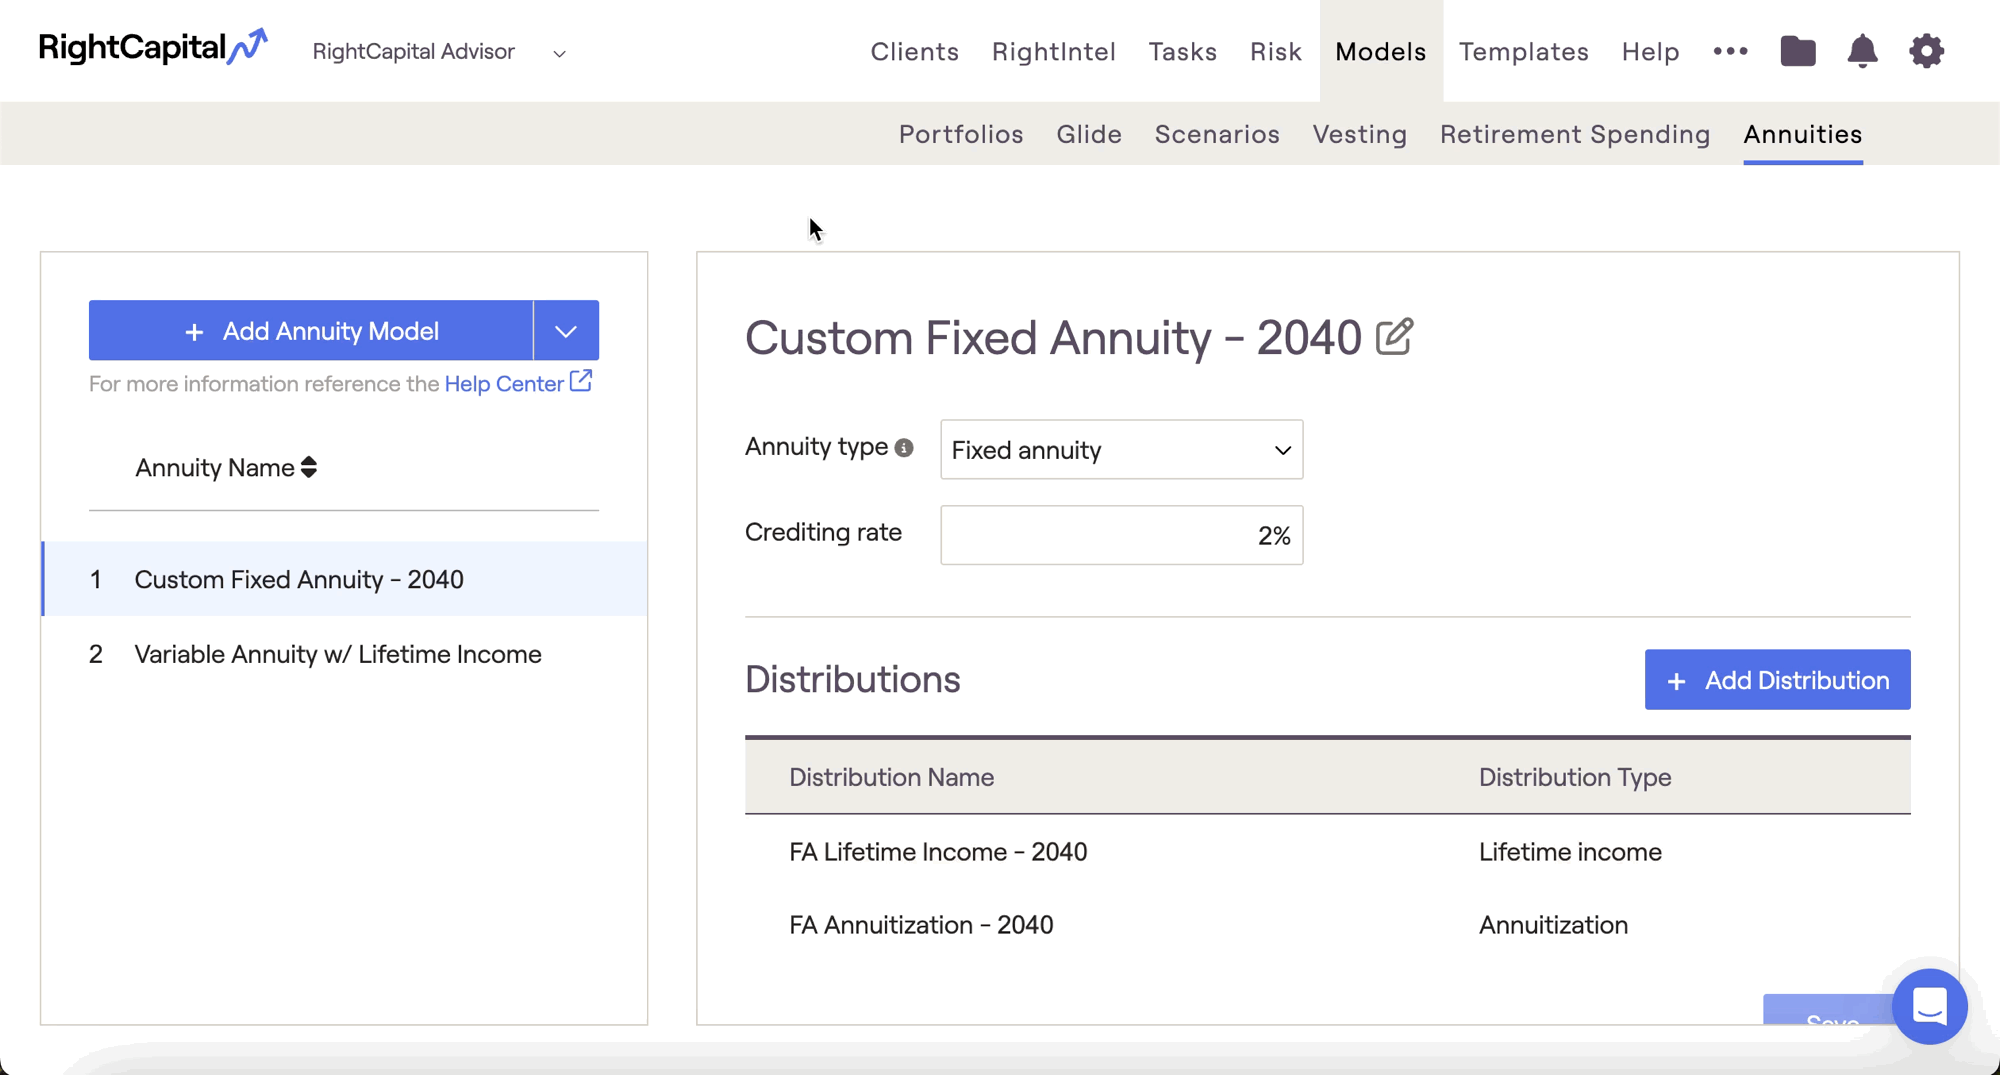Viewport: 2000px width, 1075px height.
Task: Sort list by Annuity Name arrows
Action: tap(309, 467)
